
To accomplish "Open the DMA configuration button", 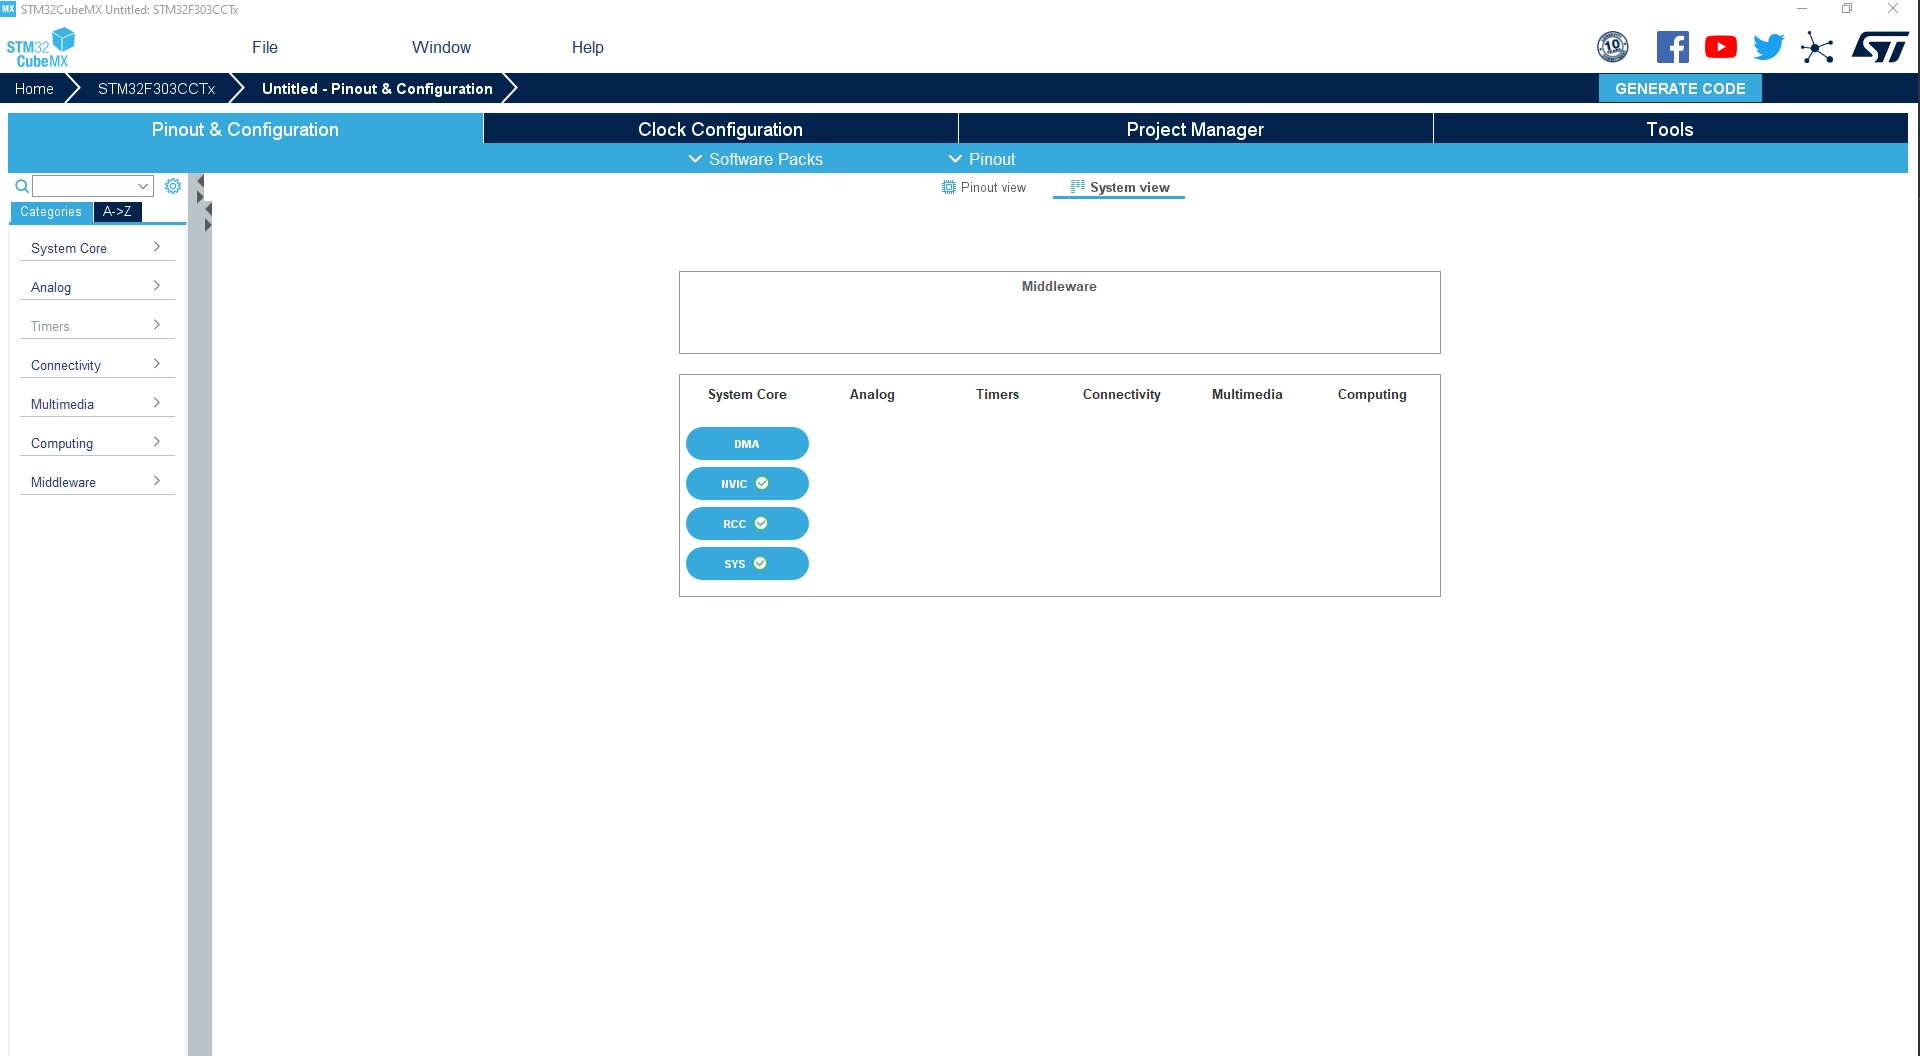I will click(x=747, y=444).
